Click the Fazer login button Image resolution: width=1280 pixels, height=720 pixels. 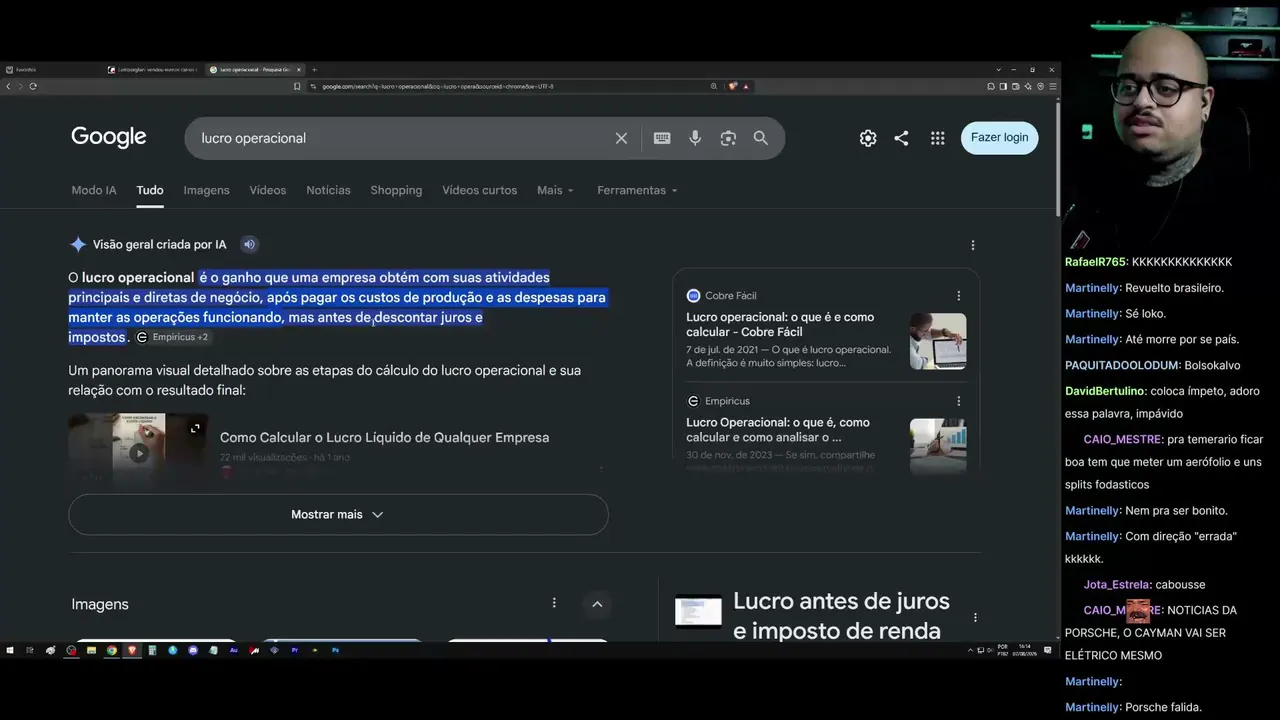tap(1000, 138)
